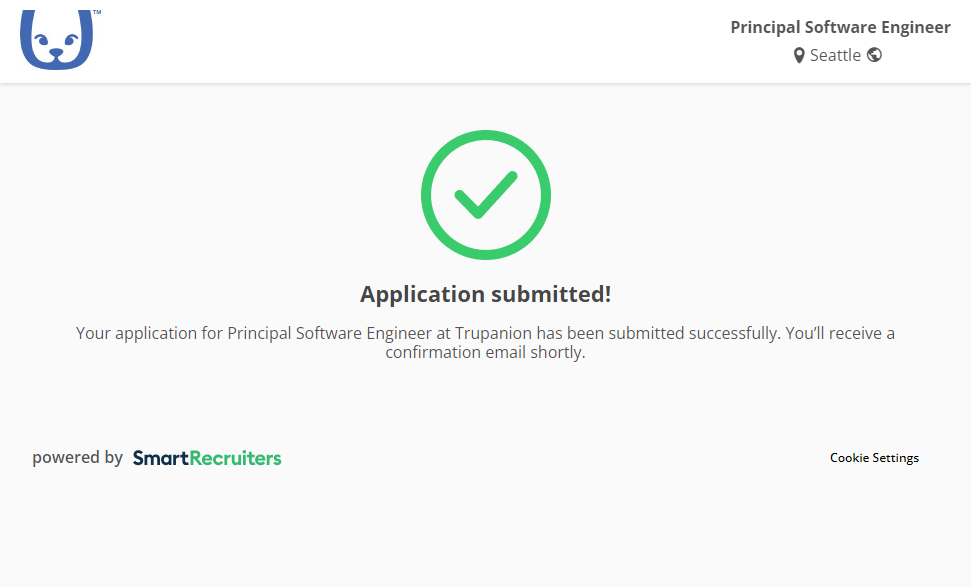Click the green "Recruiters" wordmark text
The height and width of the screenshot is (587, 971).
click(236, 458)
